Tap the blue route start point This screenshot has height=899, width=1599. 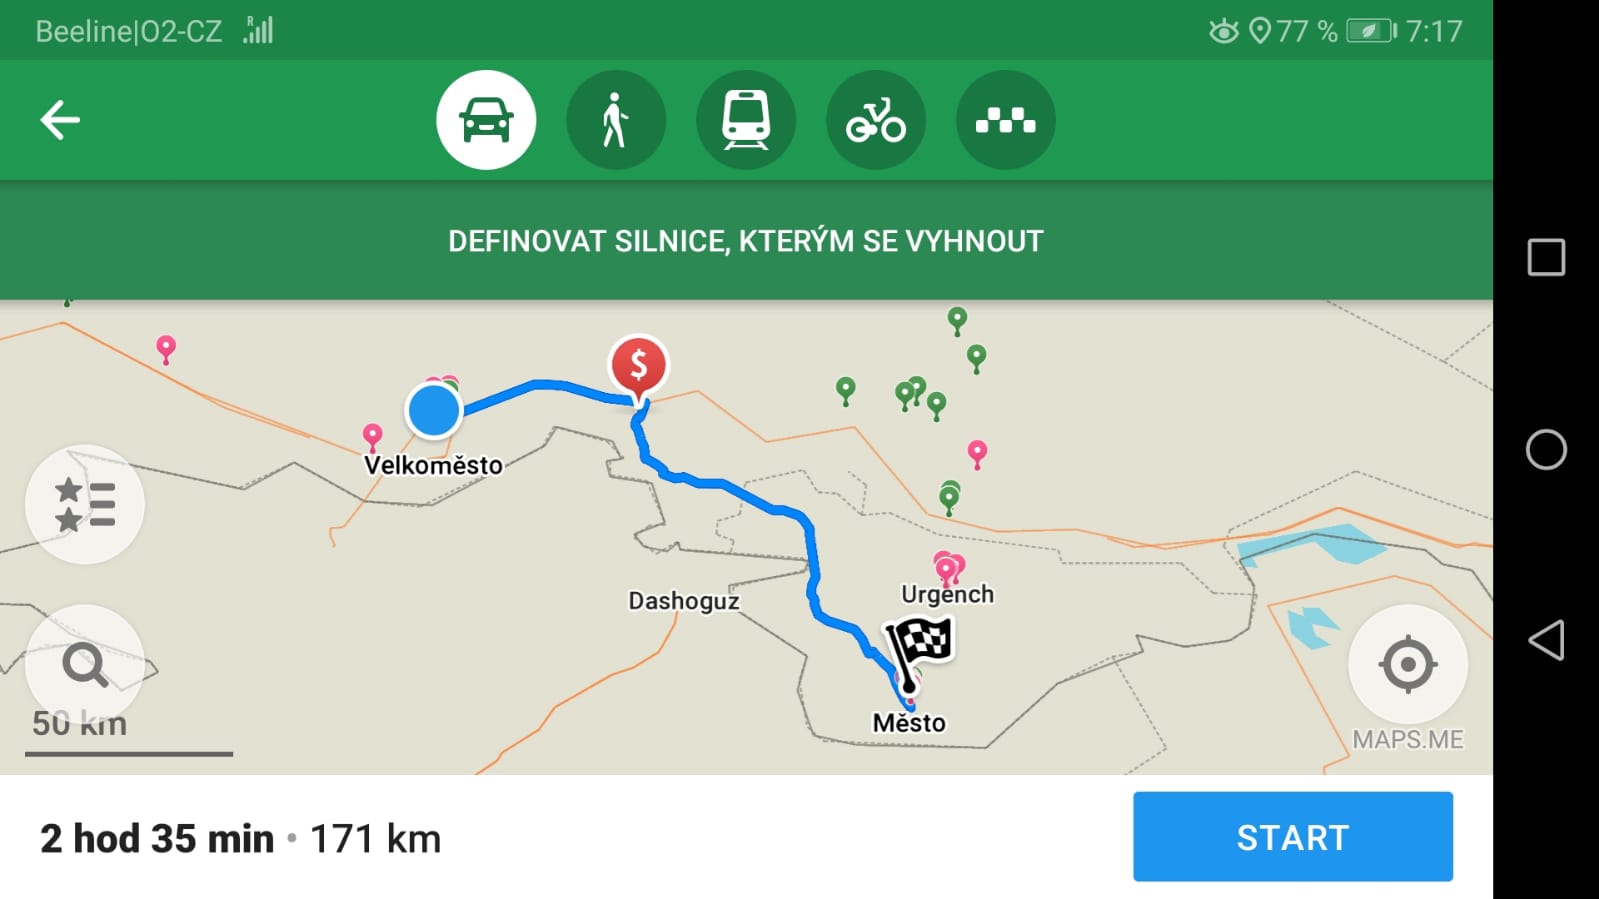tap(434, 411)
